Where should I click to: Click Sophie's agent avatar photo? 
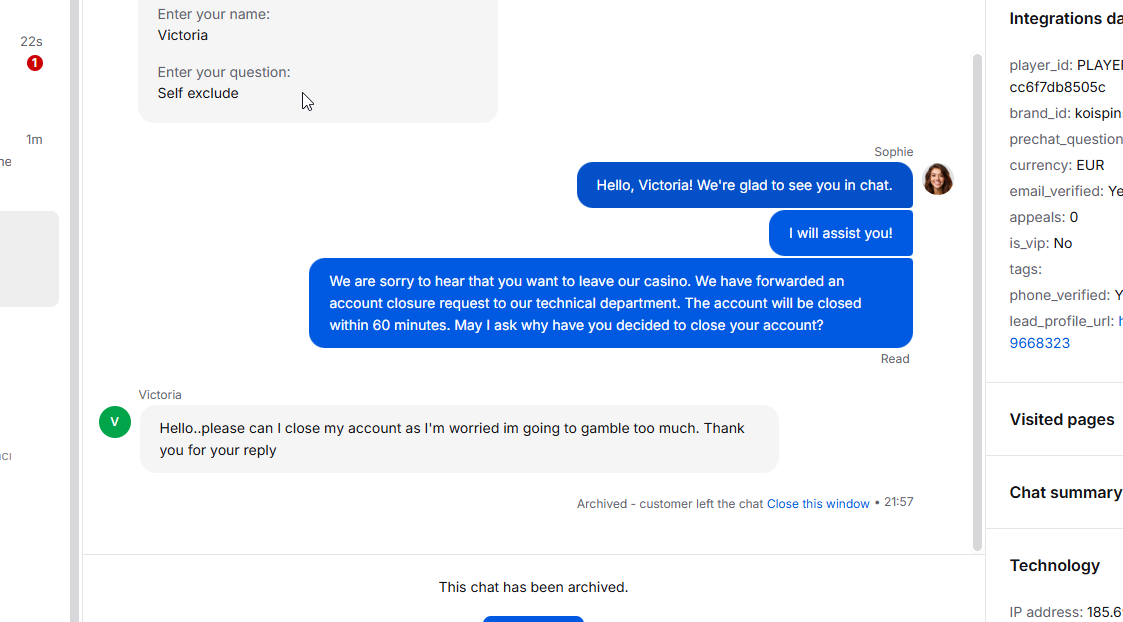pos(938,179)
